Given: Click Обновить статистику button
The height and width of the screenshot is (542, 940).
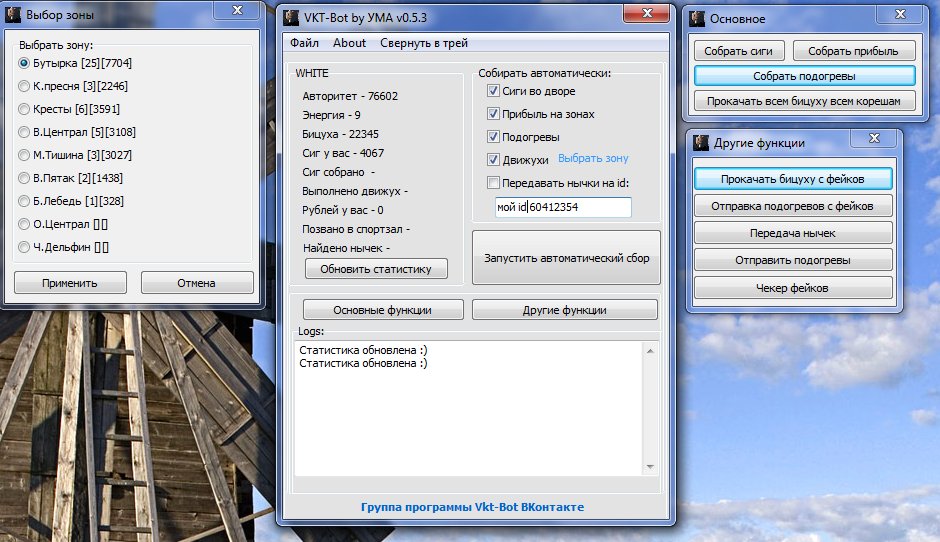Looking at the screenshot, I should click(x=376, y=269).
